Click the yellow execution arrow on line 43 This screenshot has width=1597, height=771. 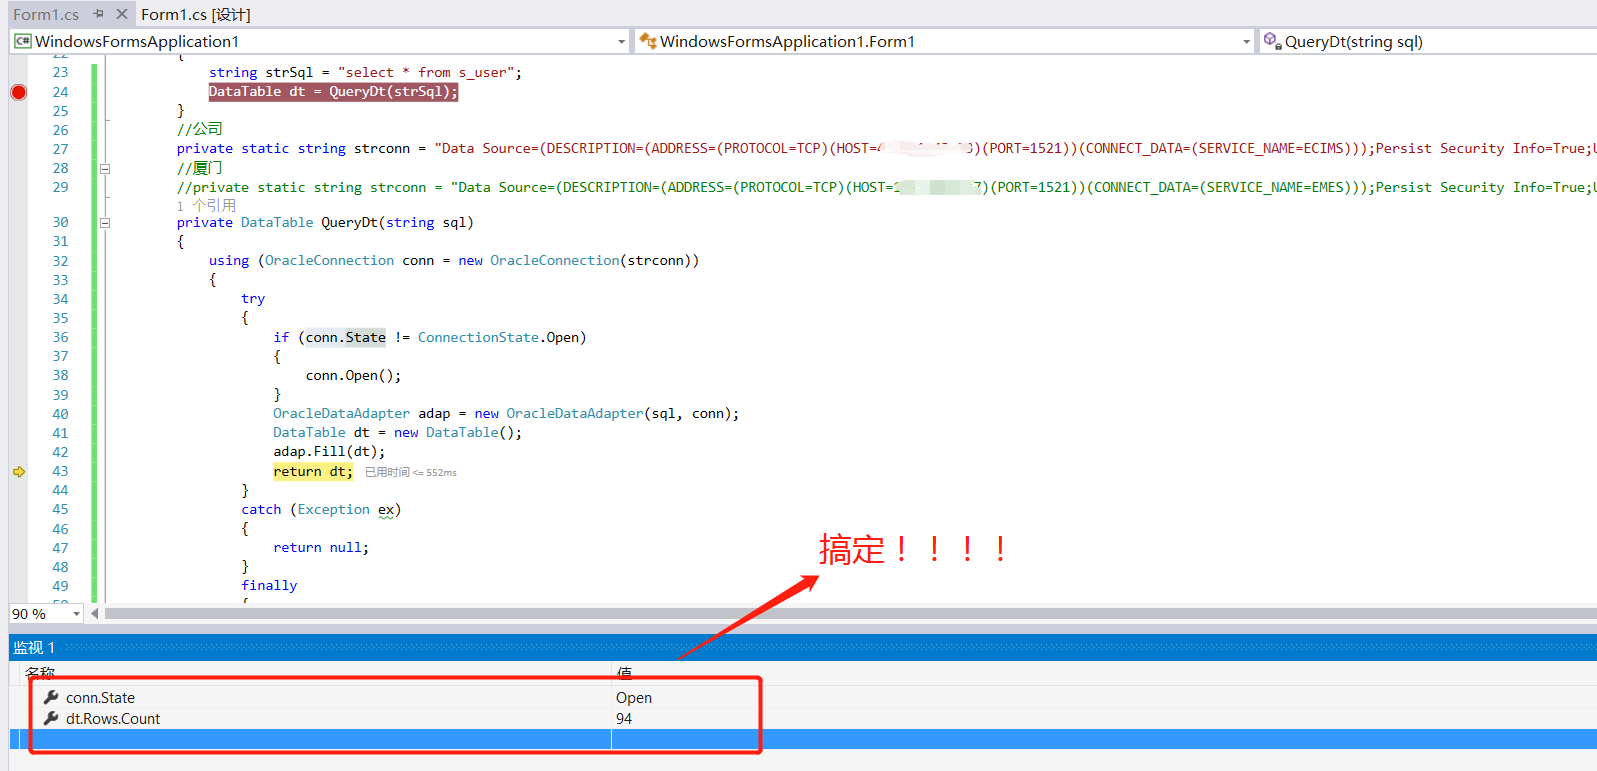tap(18, 472)
